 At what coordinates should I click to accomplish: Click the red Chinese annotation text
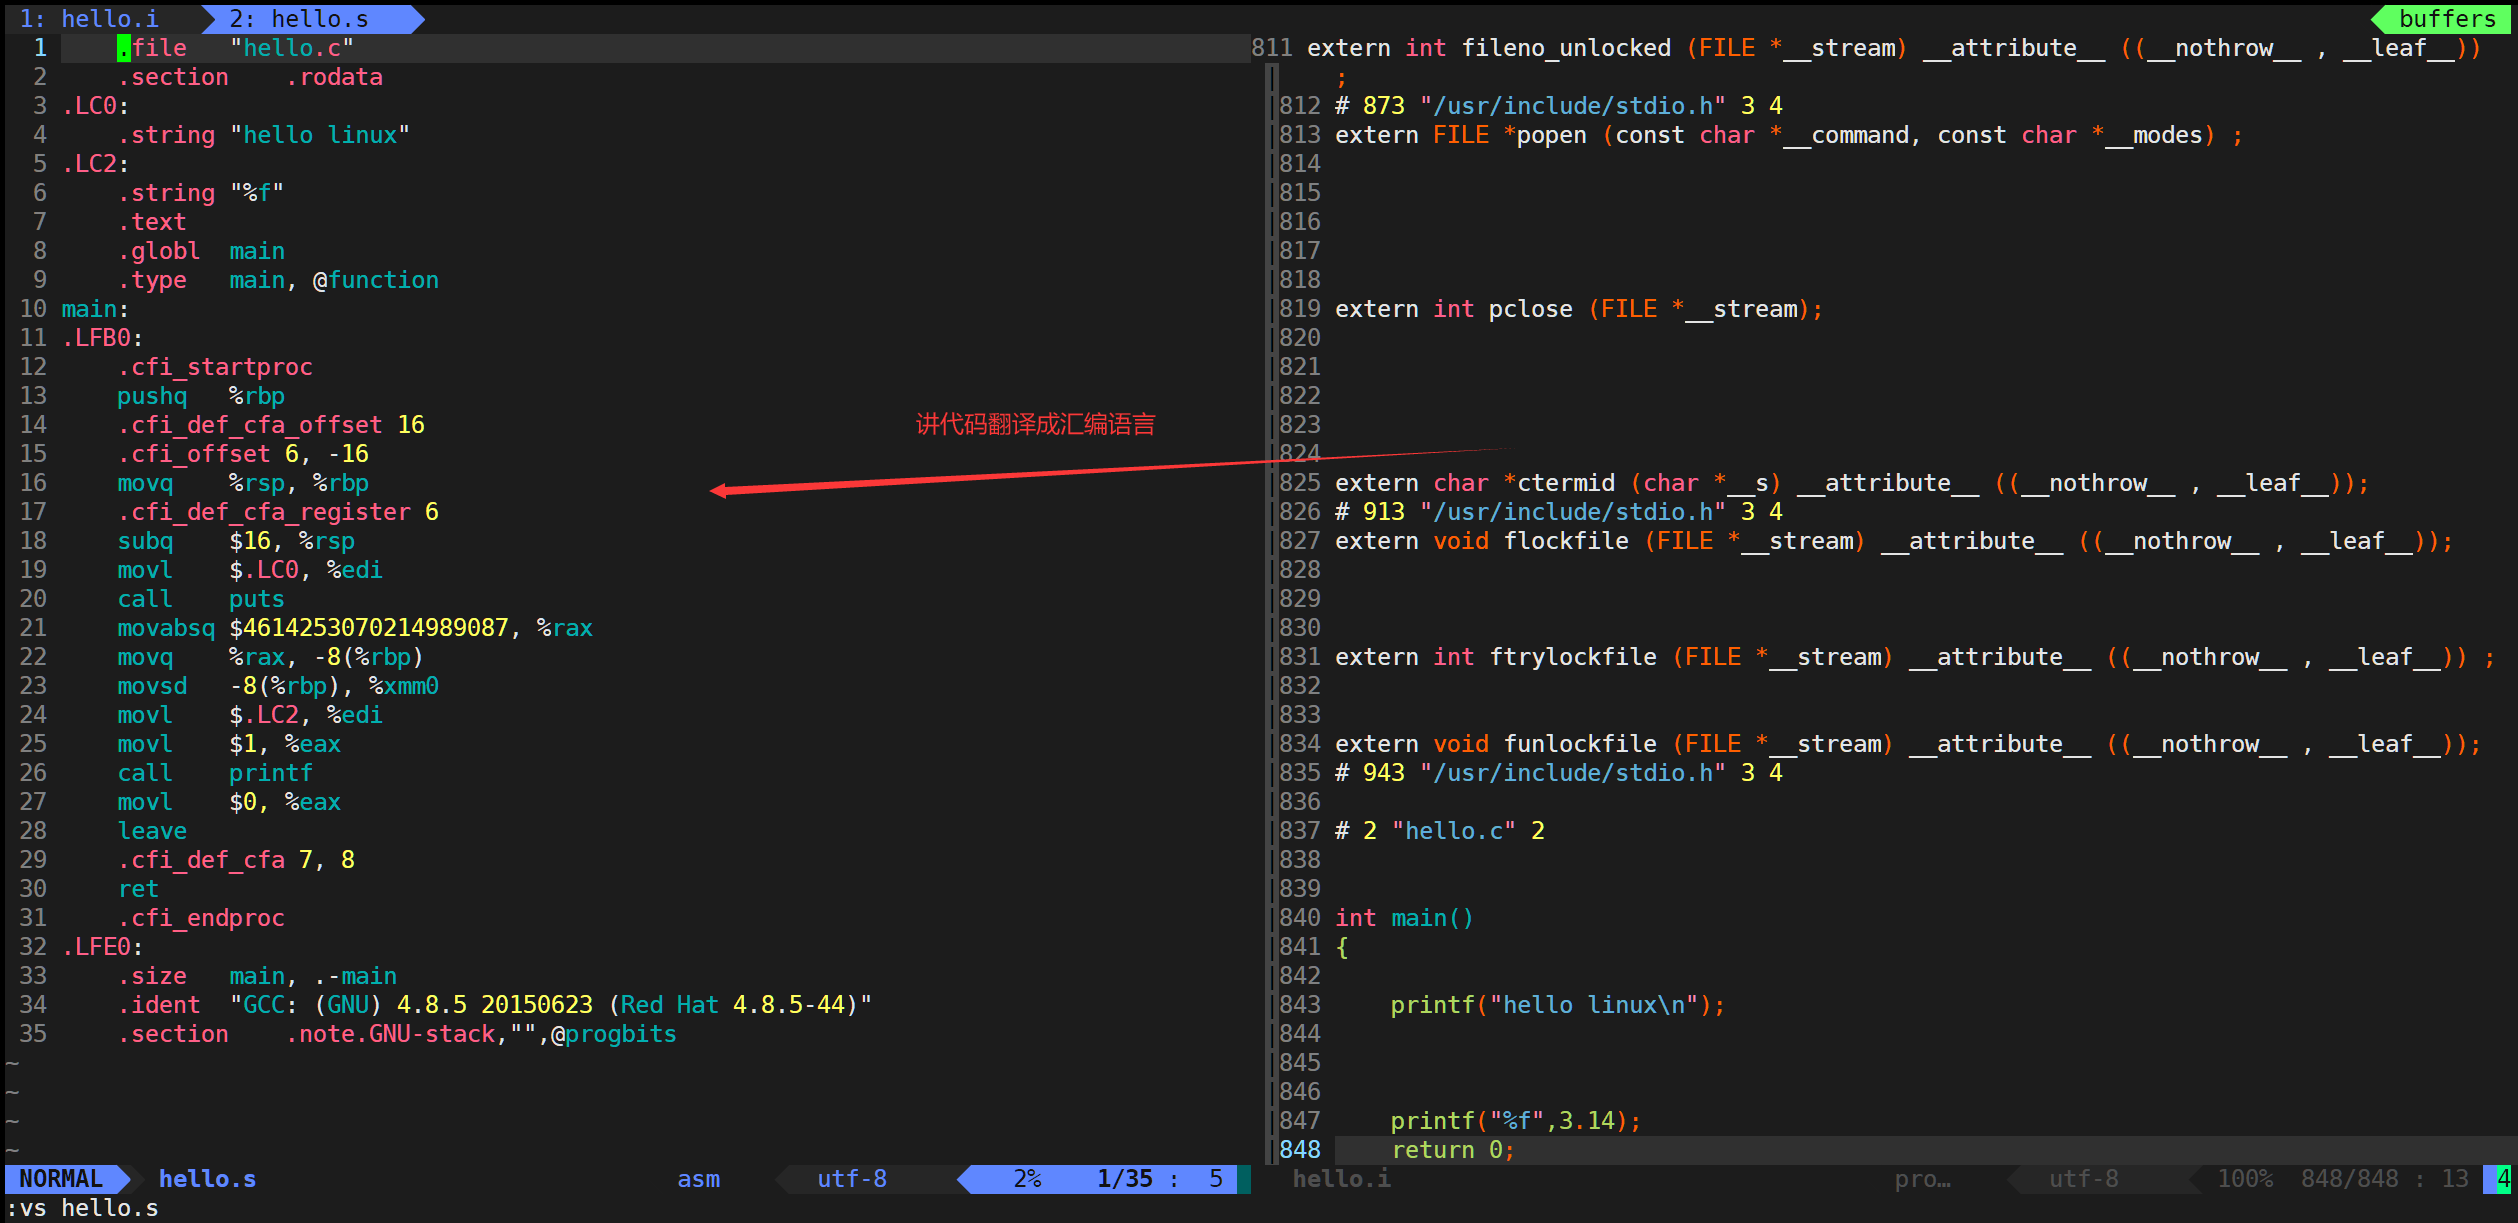(1035, 424)
